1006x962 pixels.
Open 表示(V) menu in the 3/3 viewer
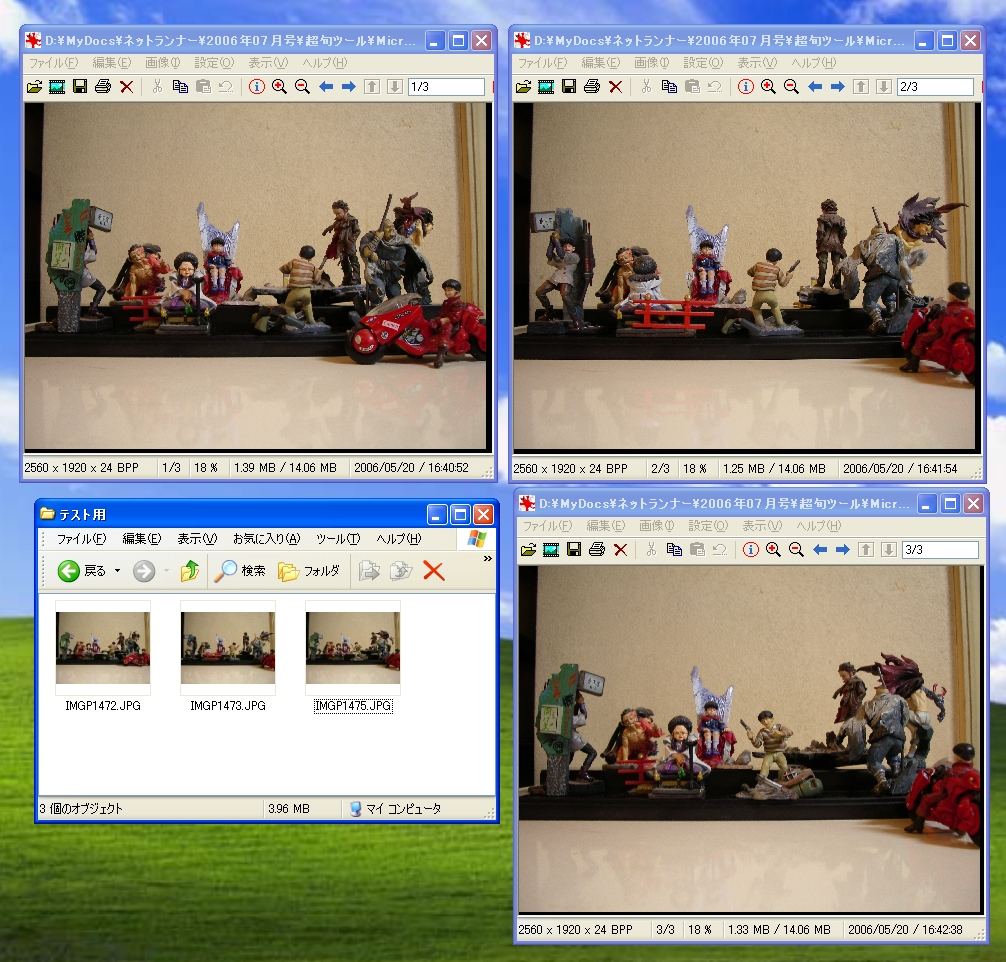click(762, 526)
